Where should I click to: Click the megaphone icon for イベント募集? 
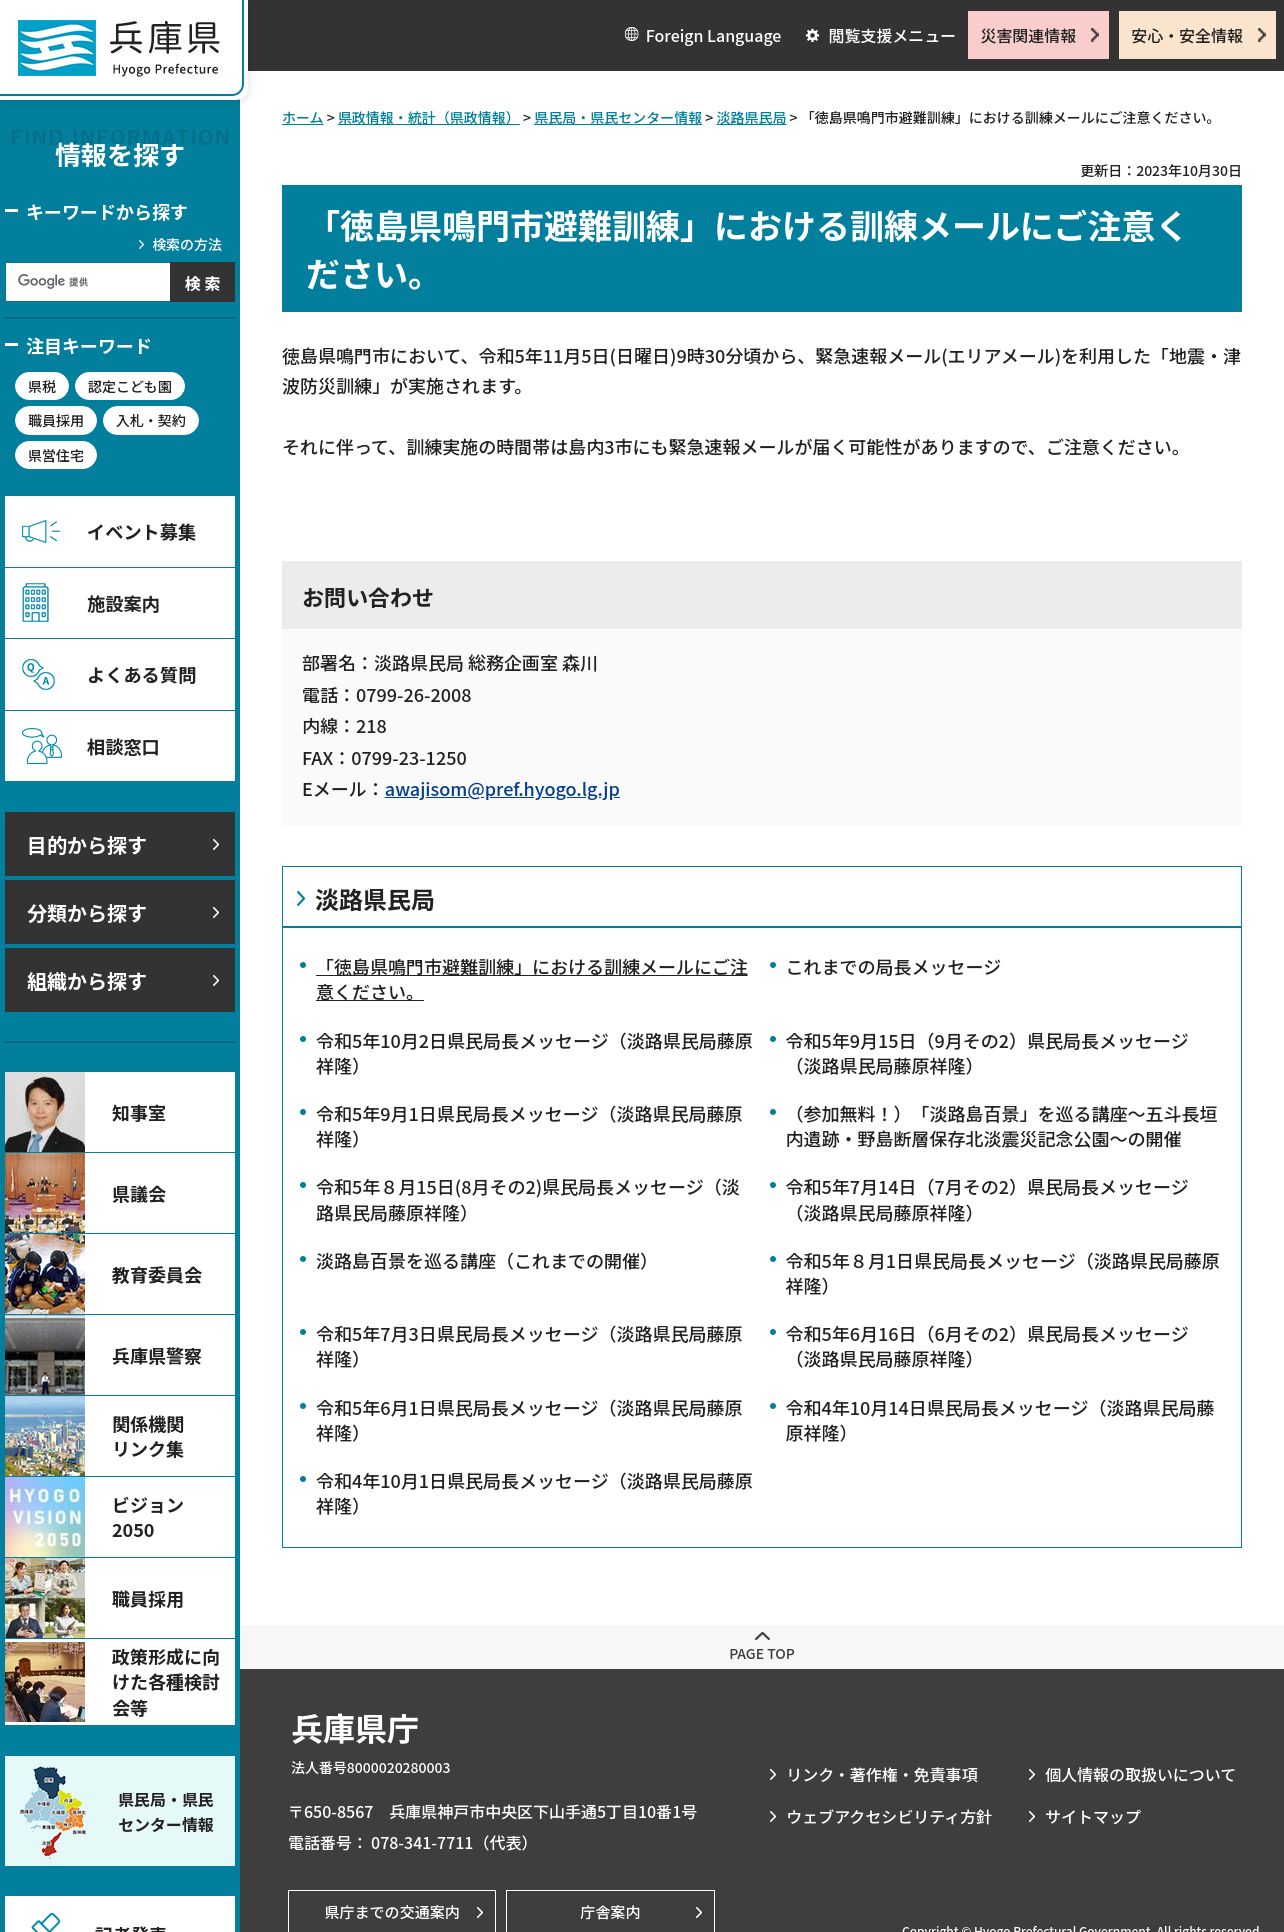[x=41, y=532]
